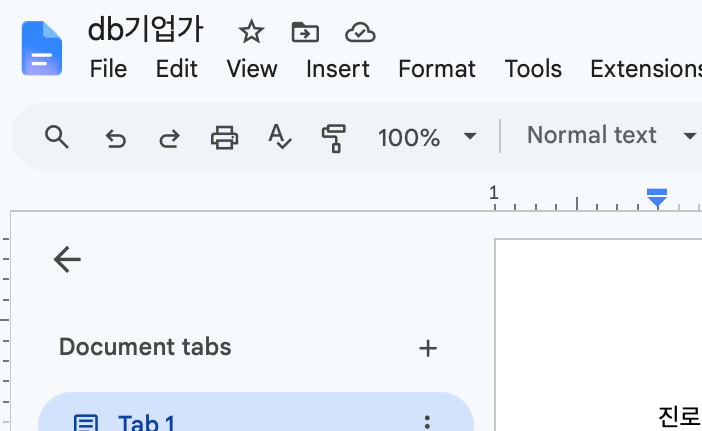702x431 pixels.
Task: Close the document tabs sidebar with back arrow
Action: (x=67, y=259)
